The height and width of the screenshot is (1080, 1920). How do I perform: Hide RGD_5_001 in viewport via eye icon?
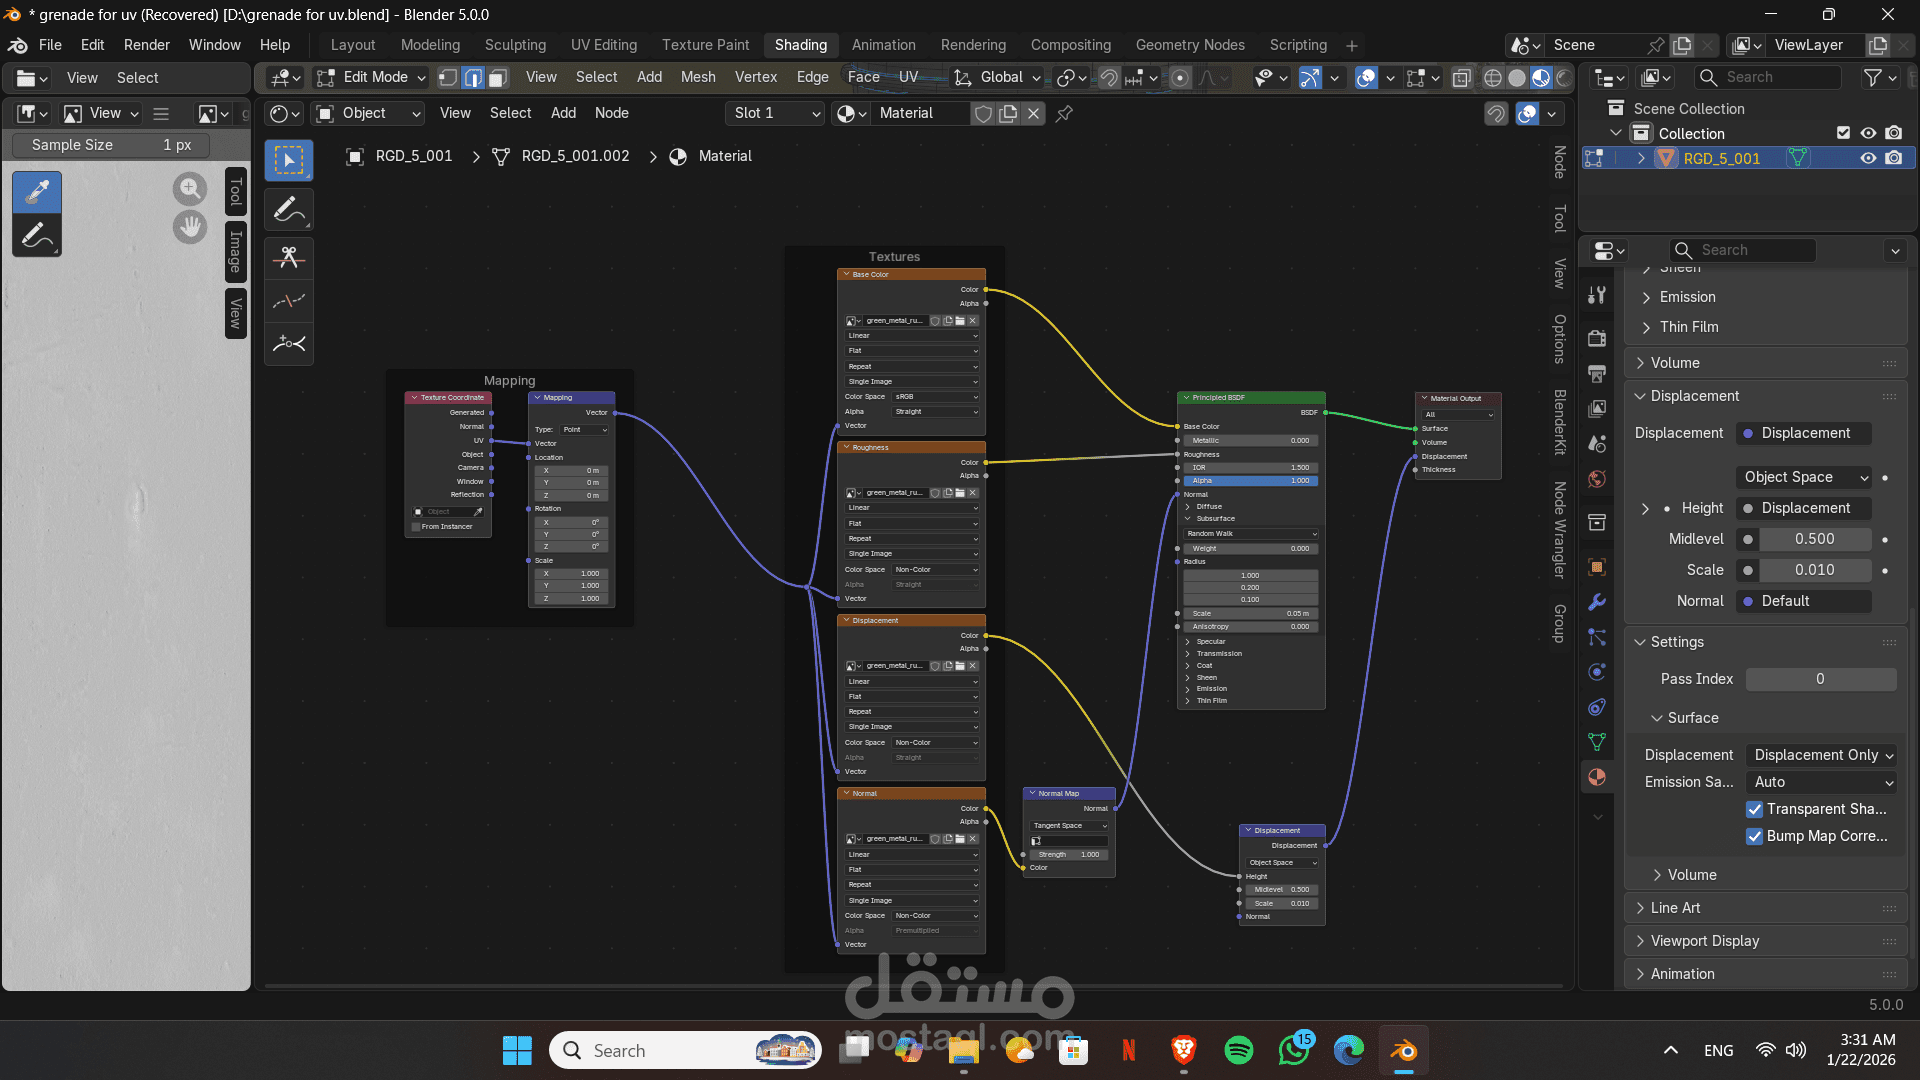pyautogui.click(x=1867, y=158)
